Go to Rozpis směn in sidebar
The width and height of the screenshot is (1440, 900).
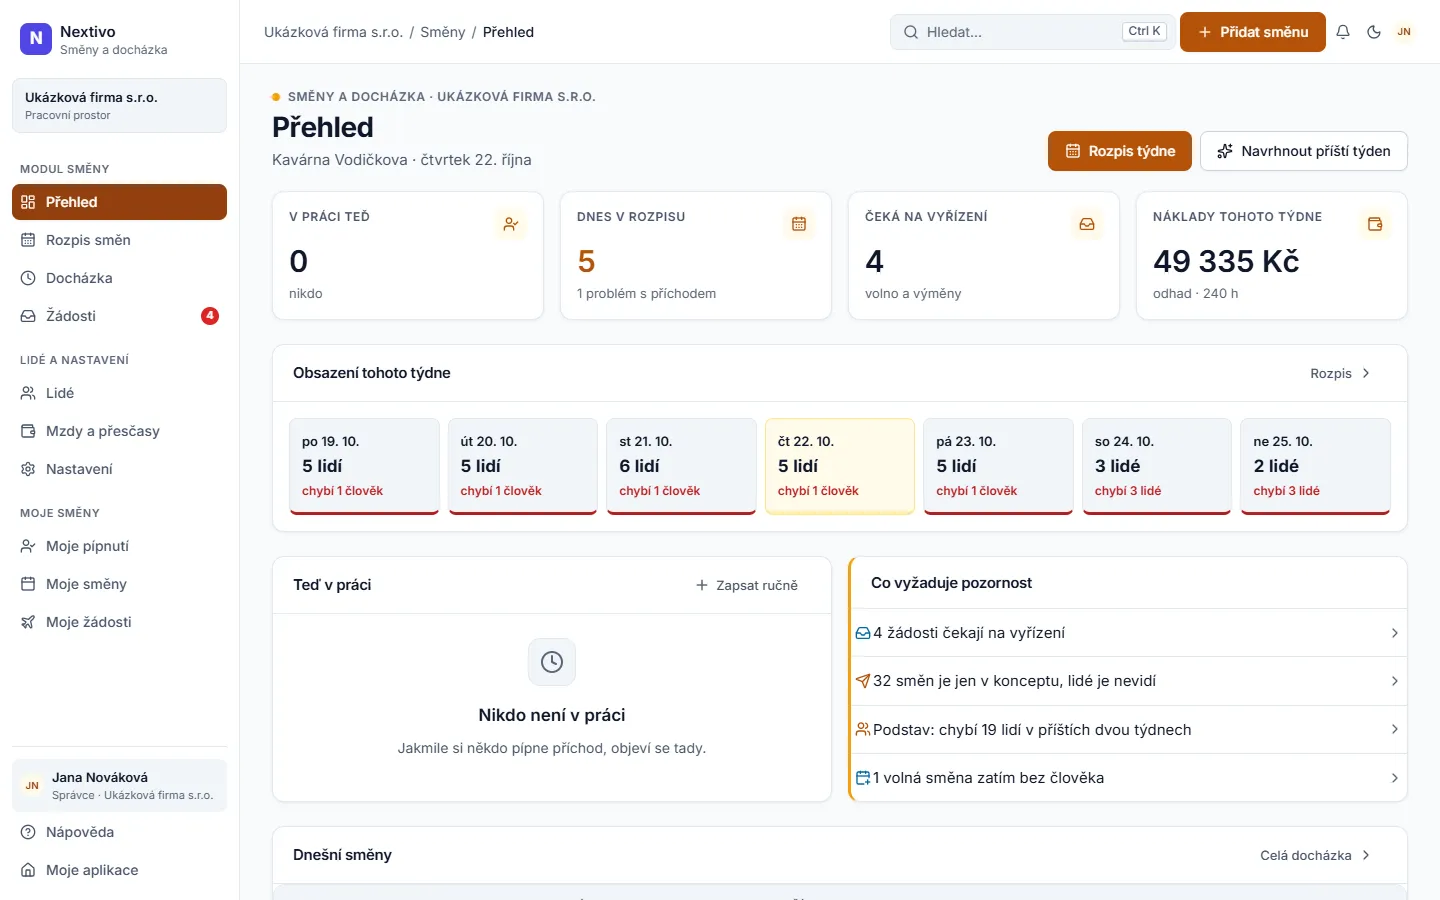(119, 240)
